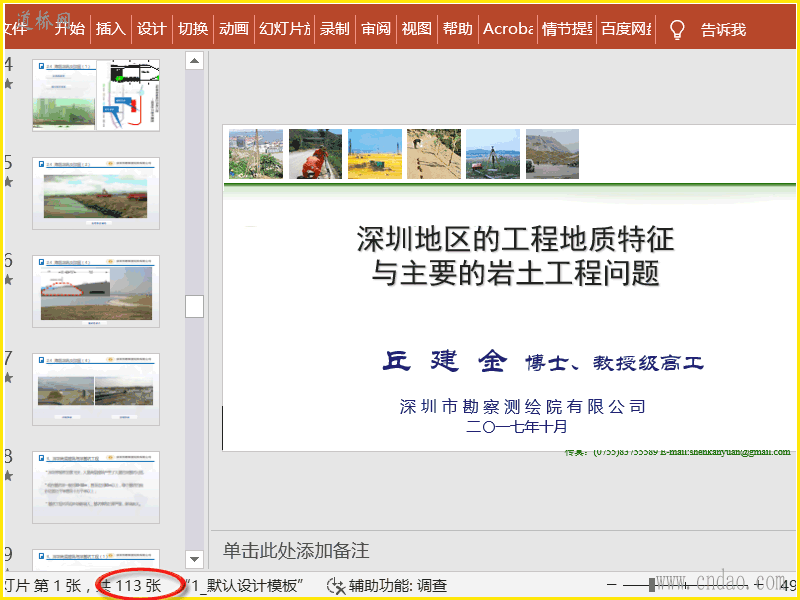The image size is (800, 600).
Task: Select slide 7 thumbnail
Action: tap(96, 389)
